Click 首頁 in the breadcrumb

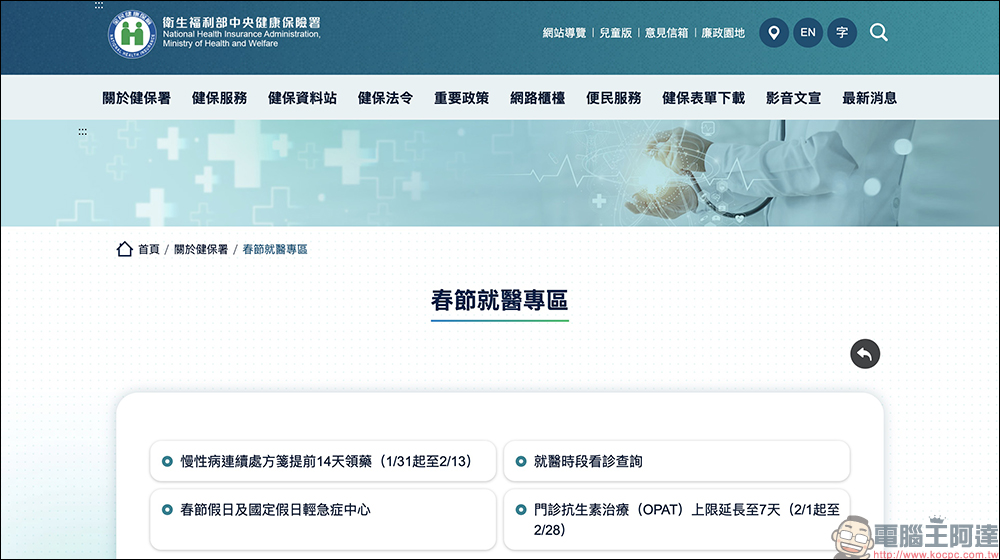(149, 249)
